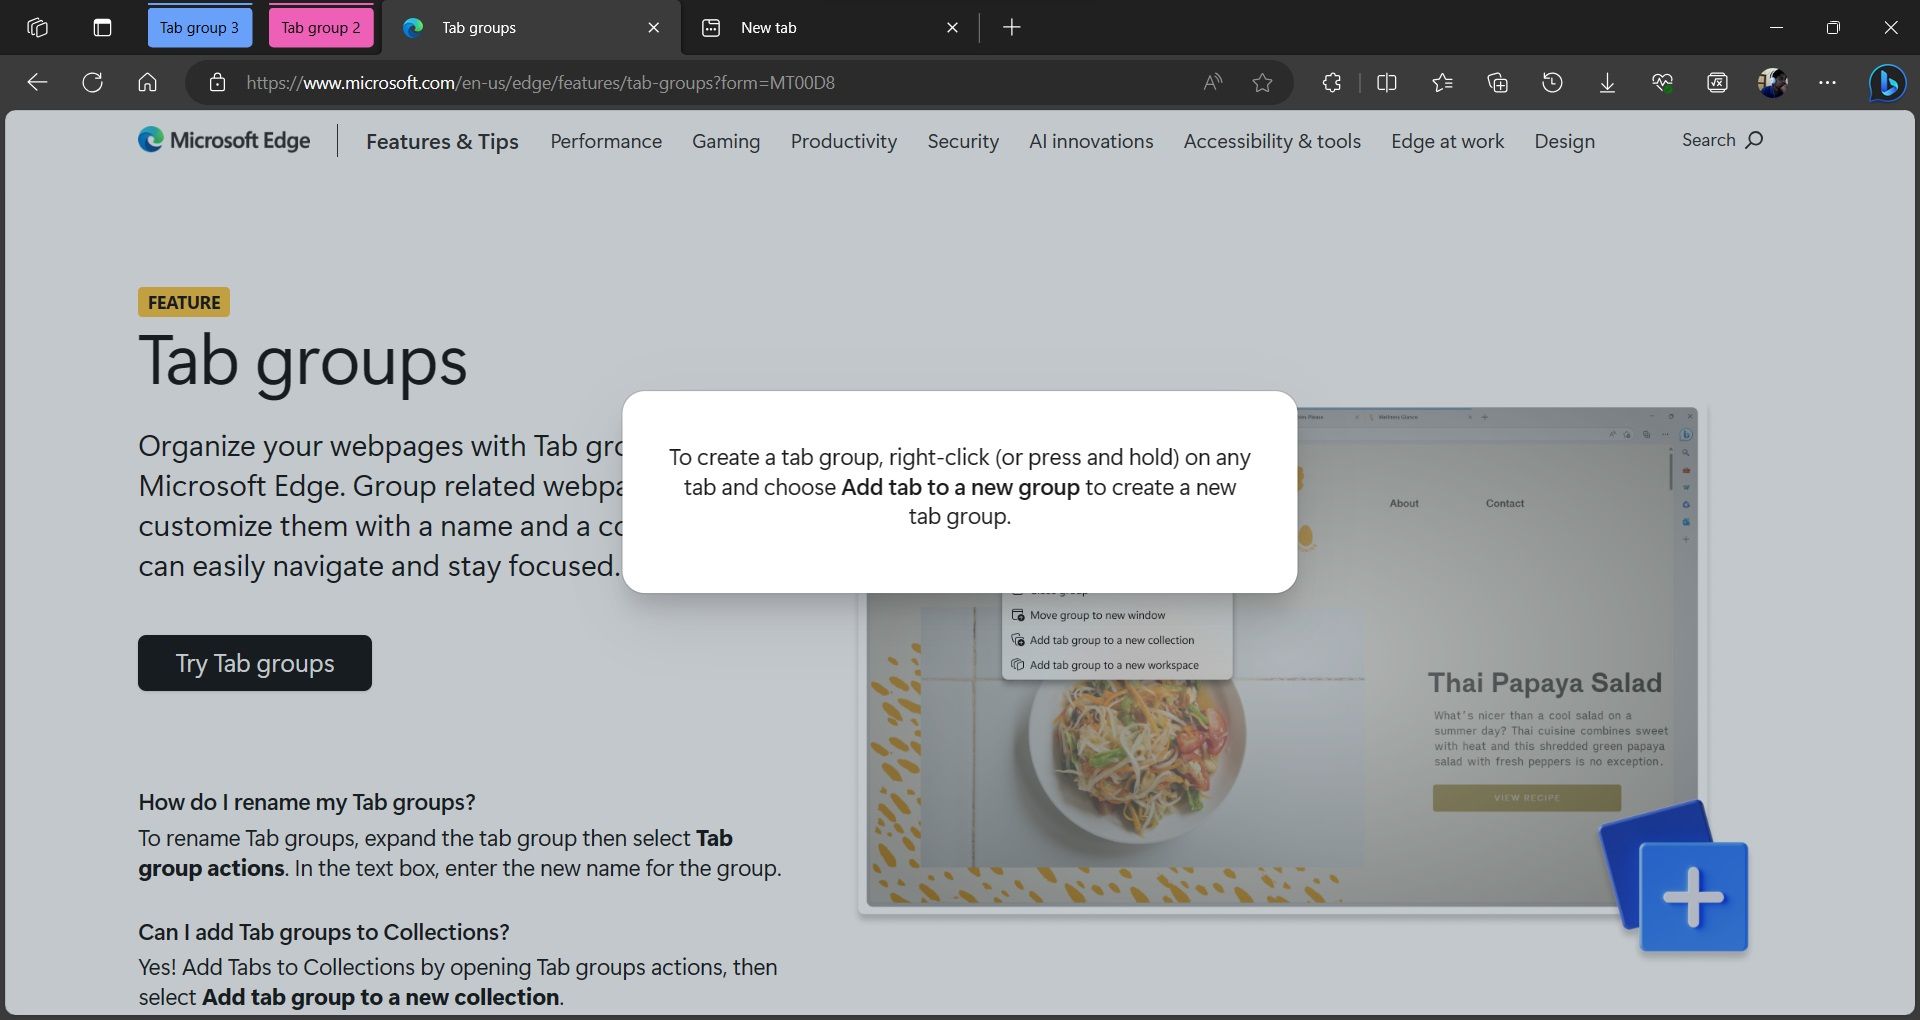The image size is (1920, 1020).
Task: Expand Tab group 3
Action: tap(199, 27)
